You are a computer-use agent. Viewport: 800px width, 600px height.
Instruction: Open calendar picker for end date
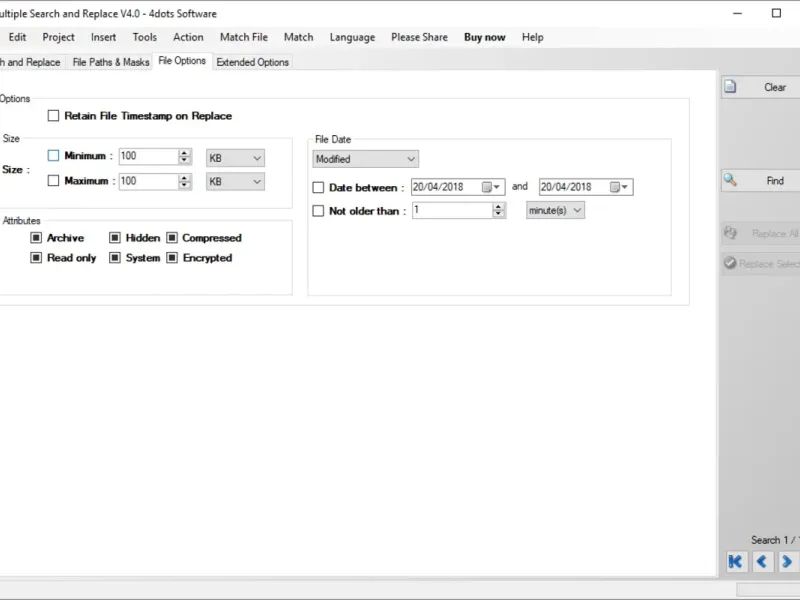tap(619, 187)
